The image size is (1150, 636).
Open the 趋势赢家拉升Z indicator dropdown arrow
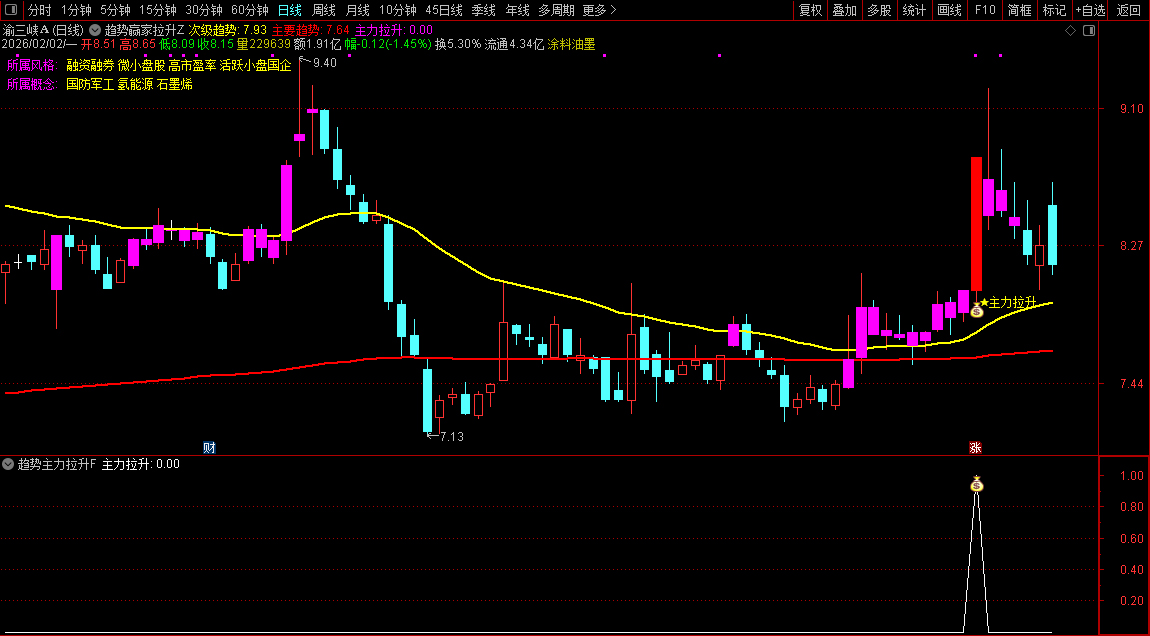point(95,30)
